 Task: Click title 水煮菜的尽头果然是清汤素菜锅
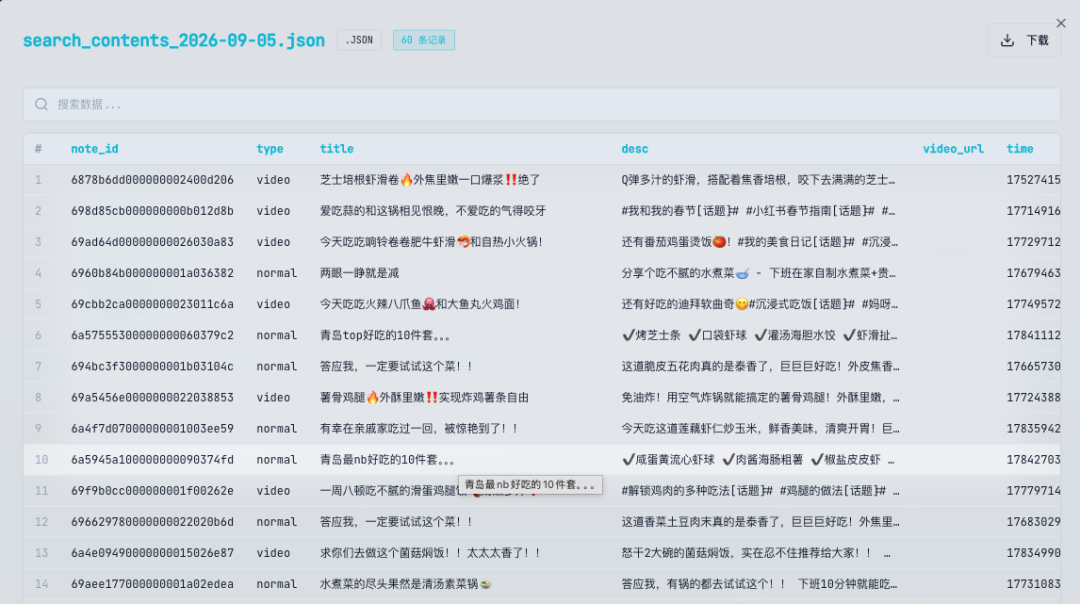pos(406,583)
